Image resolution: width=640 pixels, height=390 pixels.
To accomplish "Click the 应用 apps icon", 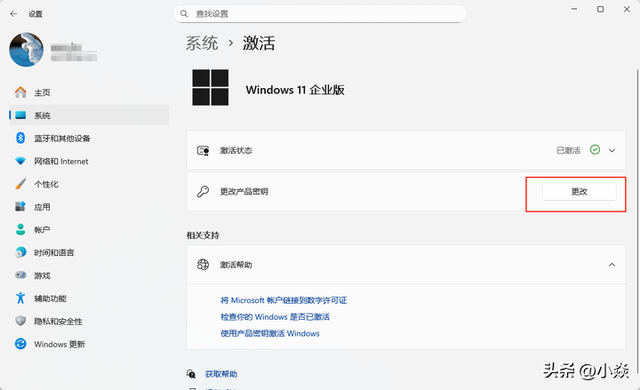I will pos(20,207).
